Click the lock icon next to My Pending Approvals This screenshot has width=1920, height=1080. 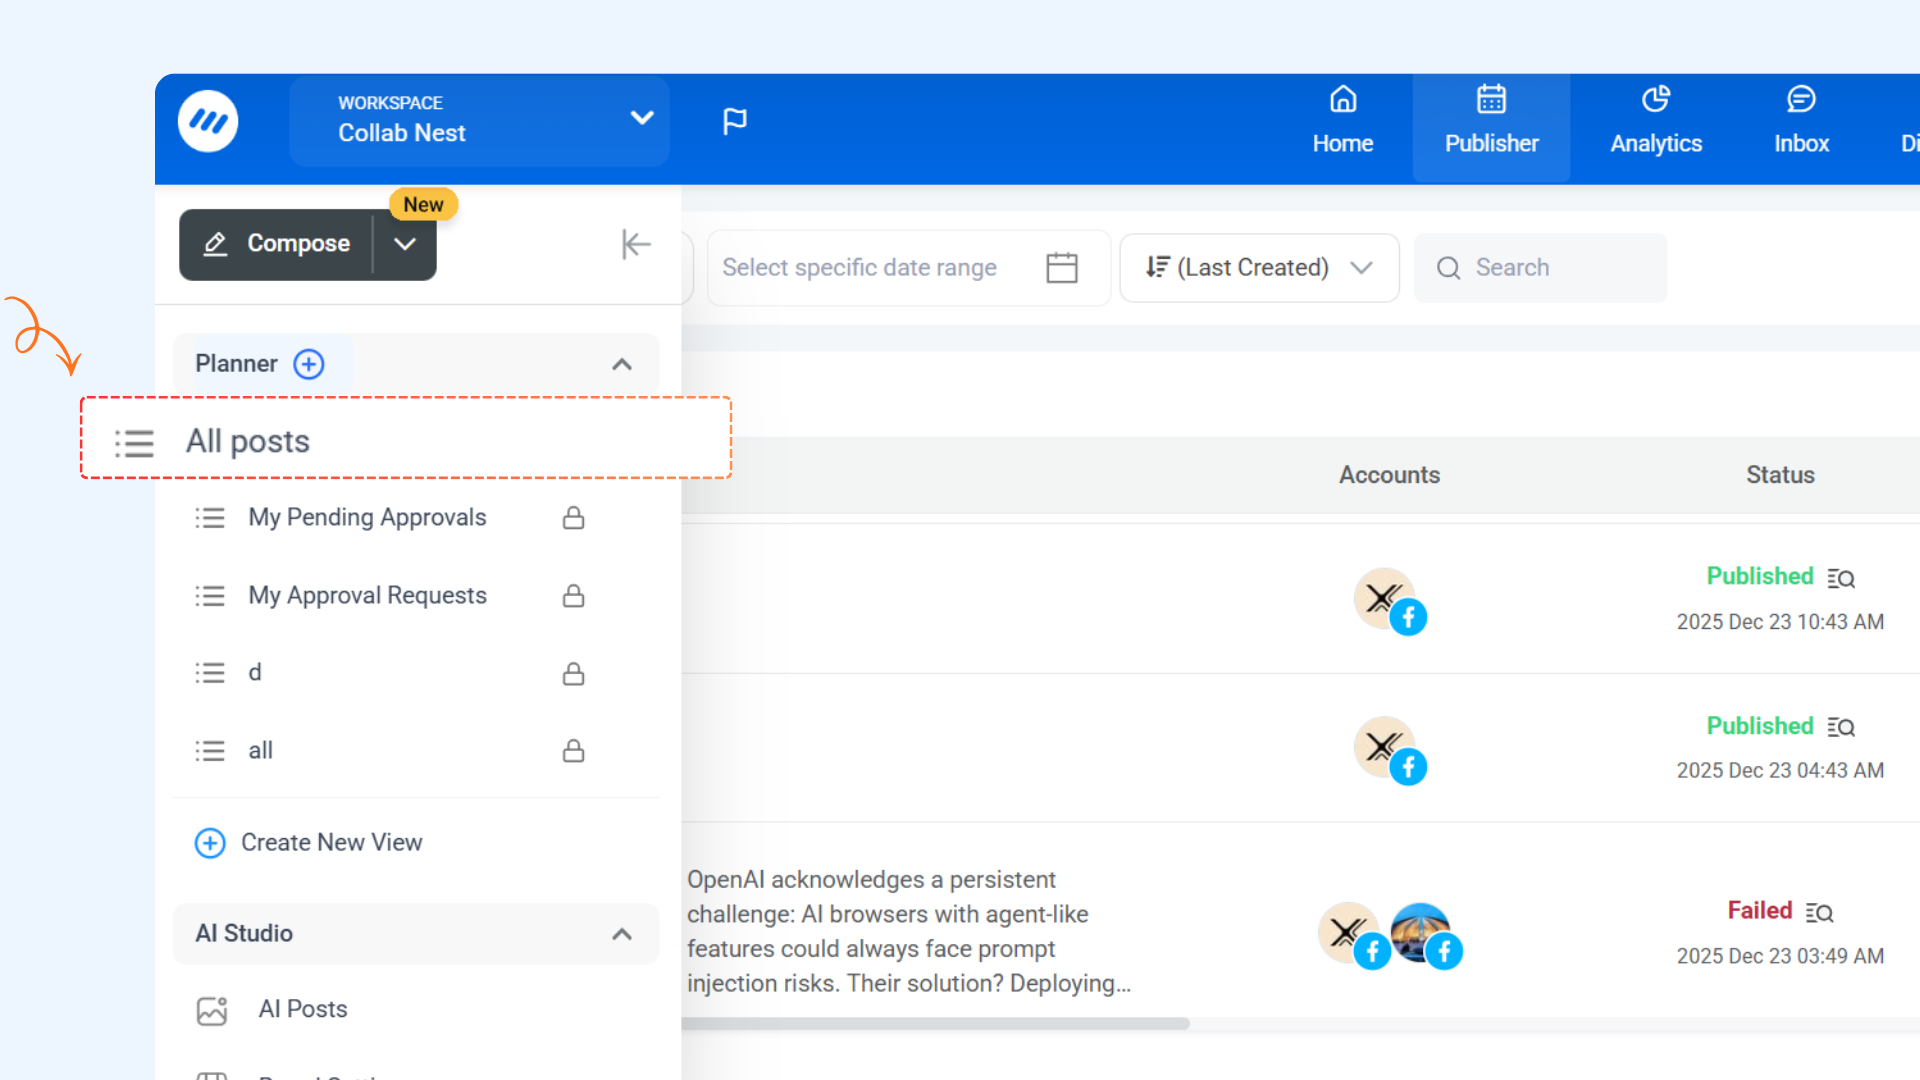tap(573, 518)
